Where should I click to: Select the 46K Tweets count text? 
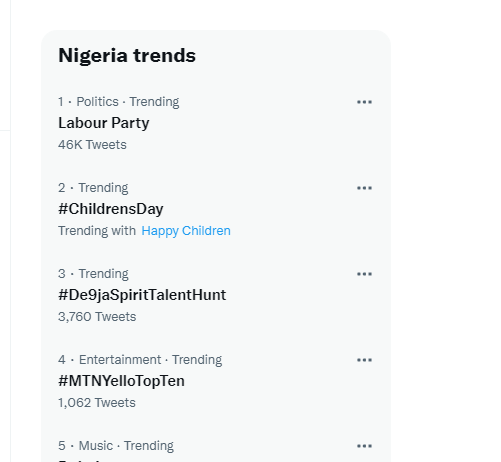pyautogui.click(x=92, y=145)
